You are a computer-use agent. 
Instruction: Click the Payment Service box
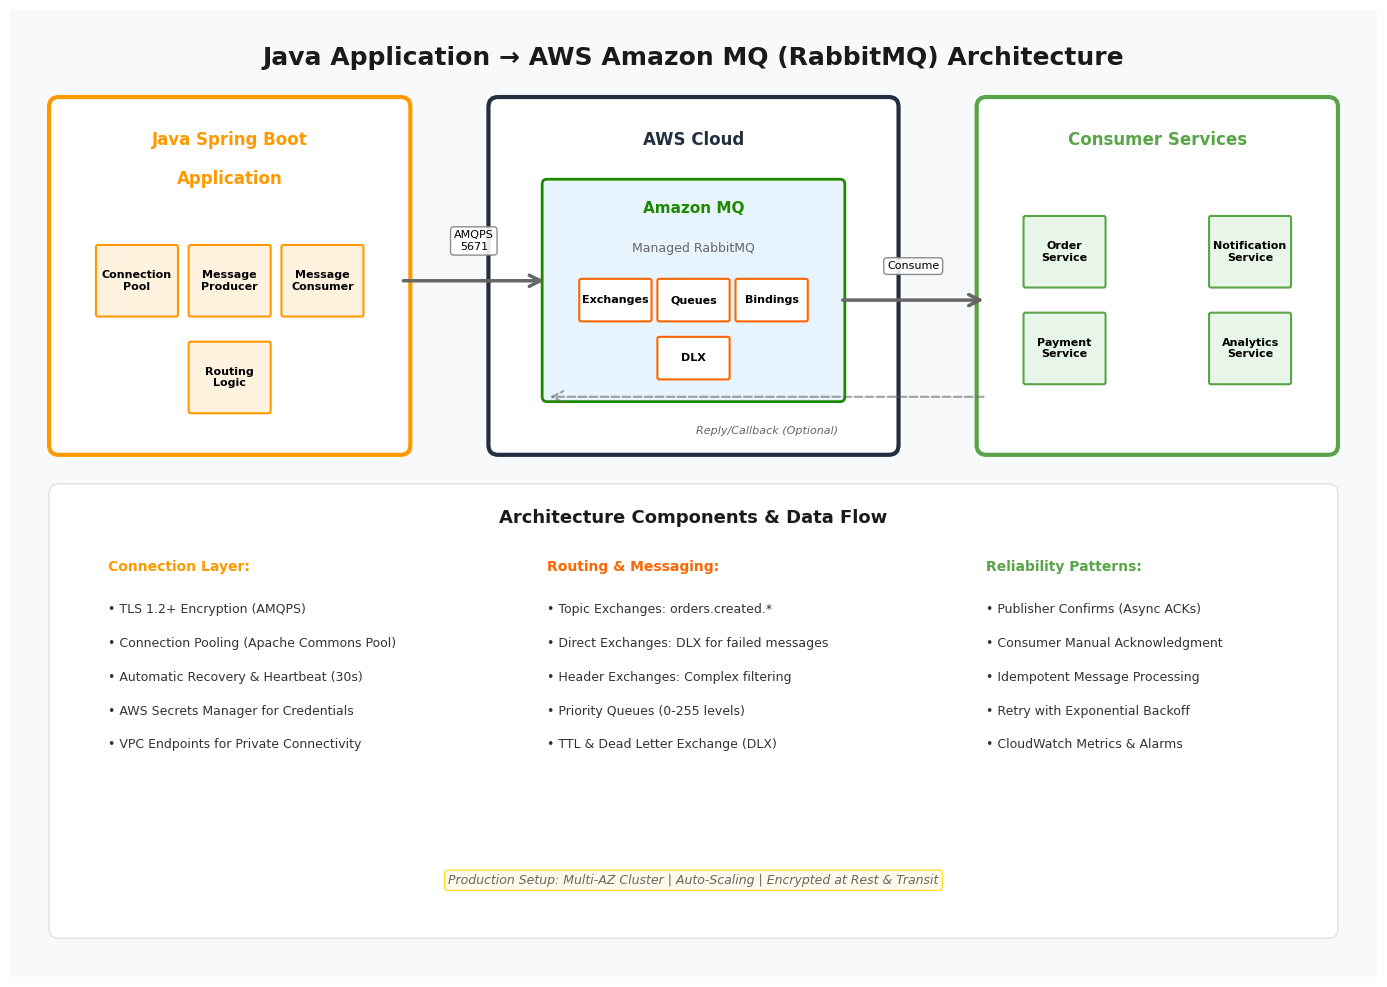coord(1064,349)
